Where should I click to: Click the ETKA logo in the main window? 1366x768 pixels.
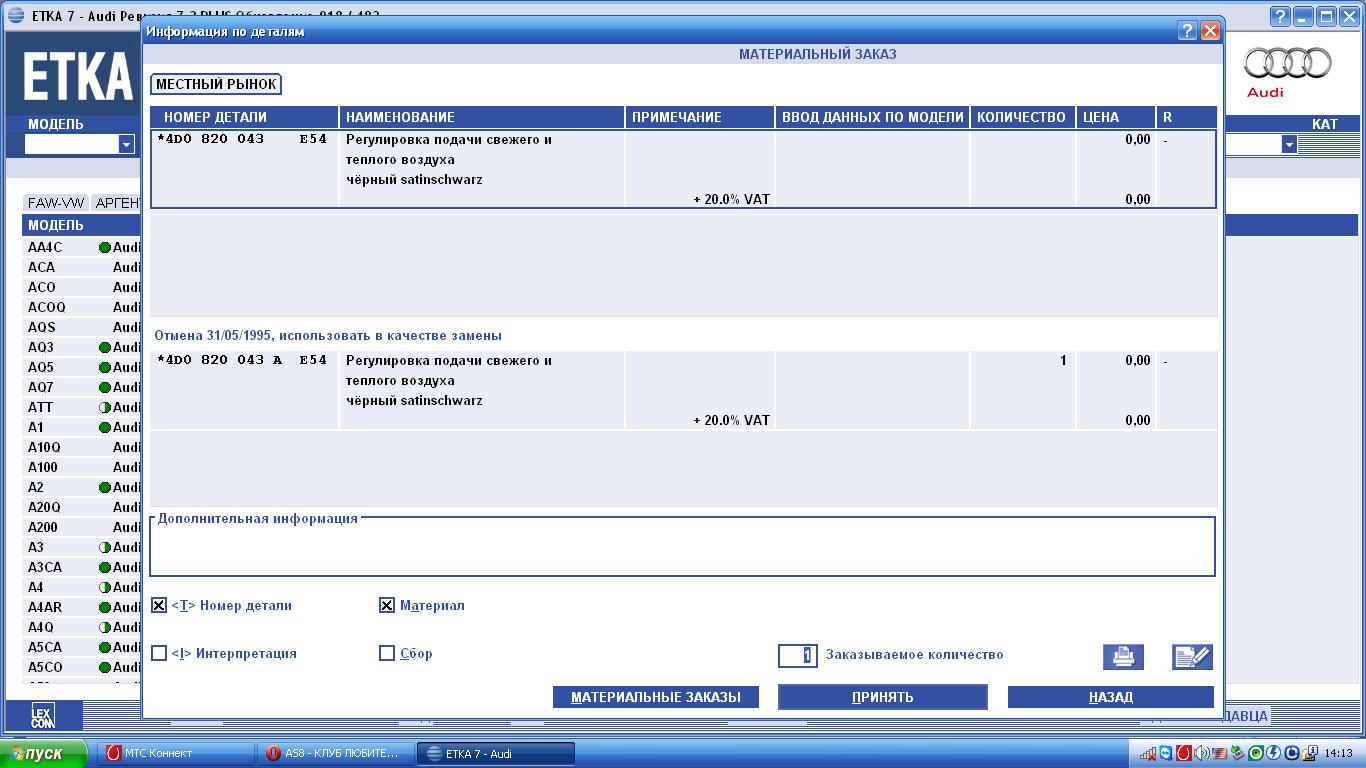point(78,78)
